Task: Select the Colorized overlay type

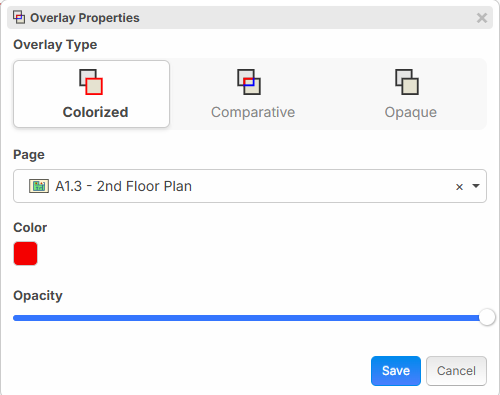Action: click(91, 94)
